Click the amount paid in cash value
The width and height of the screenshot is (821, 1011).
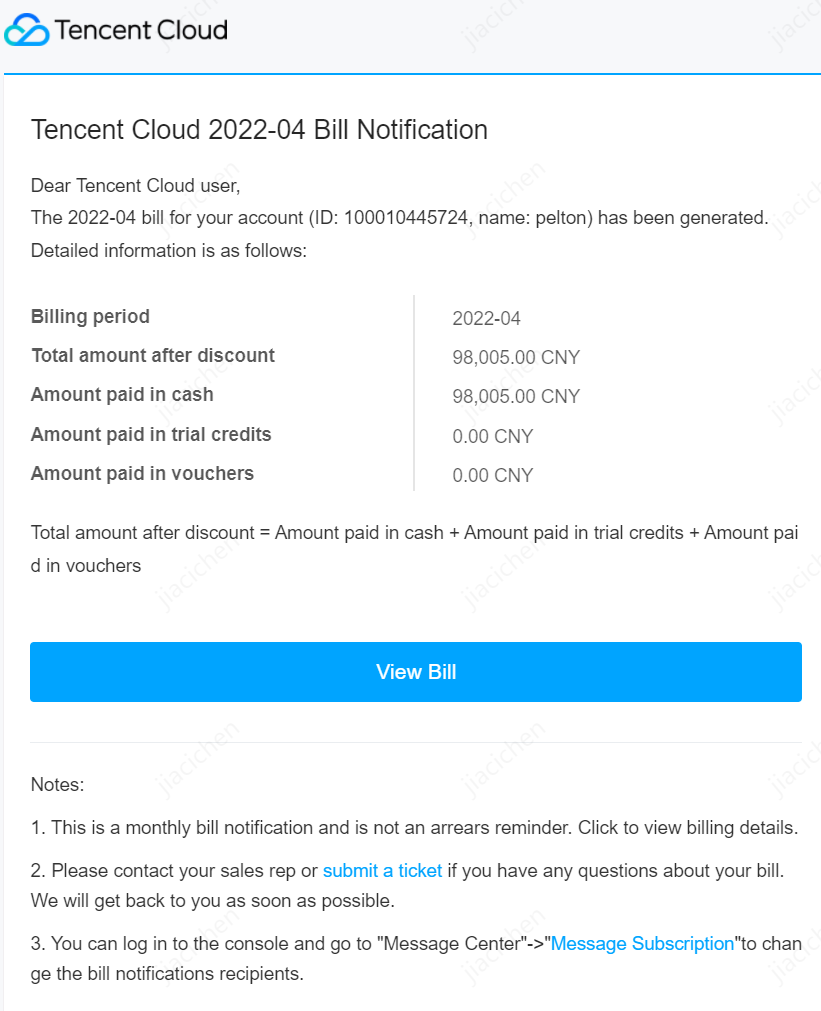pyautogui.click(x=516, y=397)
